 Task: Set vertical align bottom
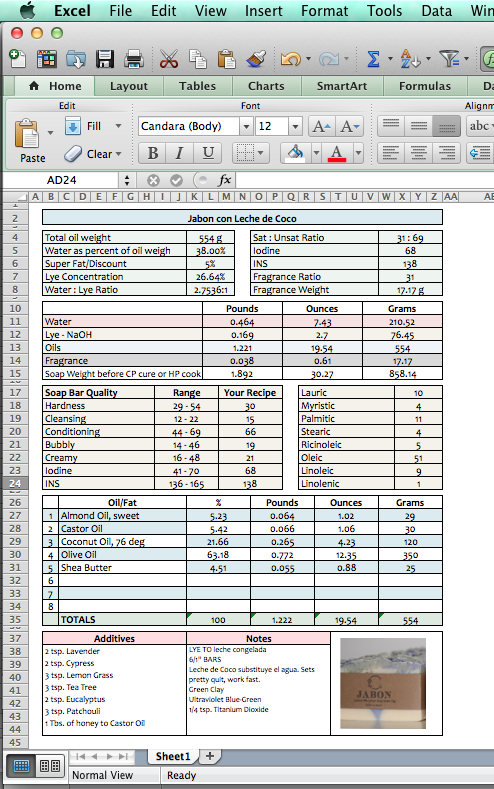[447, 125]
